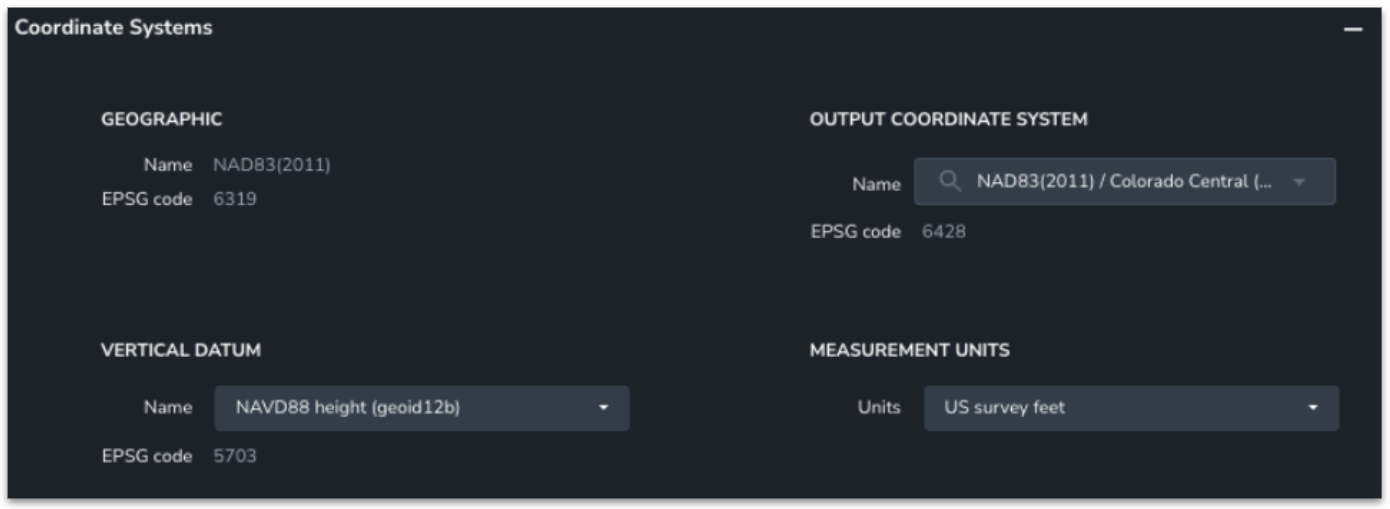Expand the vertical datum dropdown arrow
1390x509 pixels.
(x=603, y=408)
